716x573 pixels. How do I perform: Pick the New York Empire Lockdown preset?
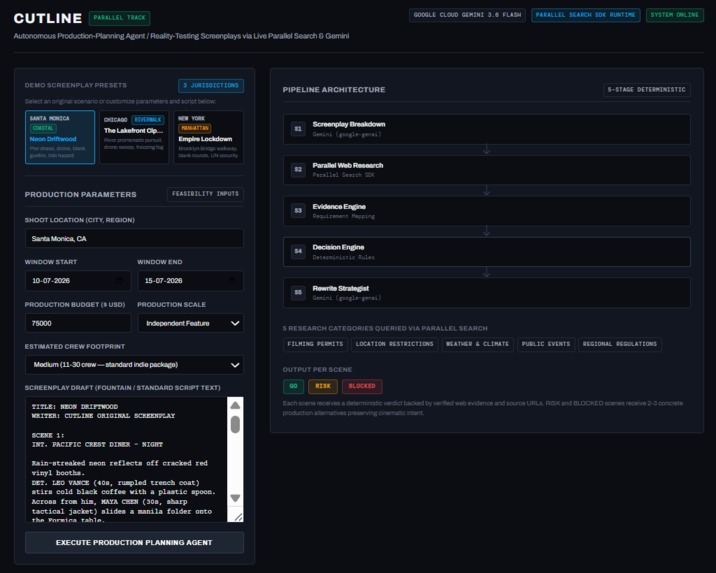pos(208,137)
